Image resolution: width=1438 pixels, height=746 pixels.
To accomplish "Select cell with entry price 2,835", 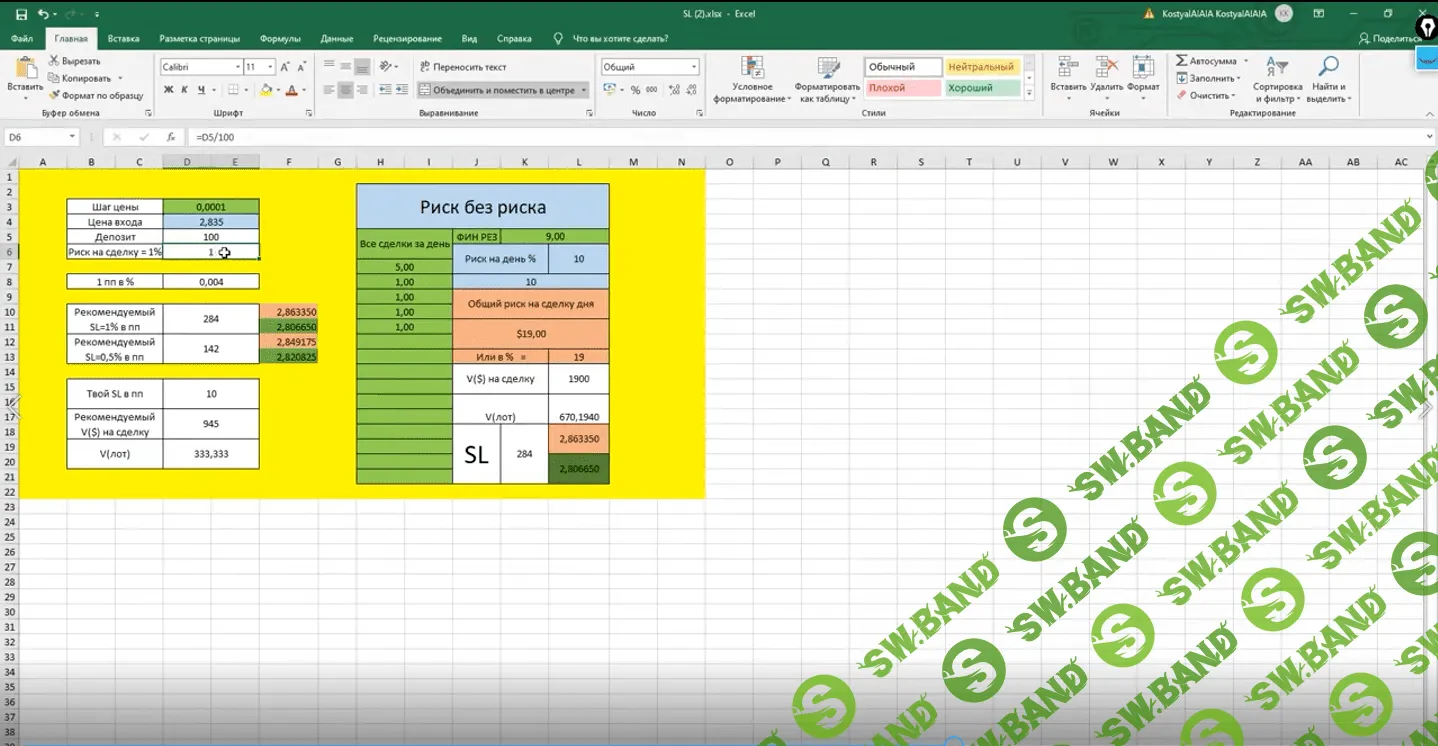I will click(x=210, y=222).
